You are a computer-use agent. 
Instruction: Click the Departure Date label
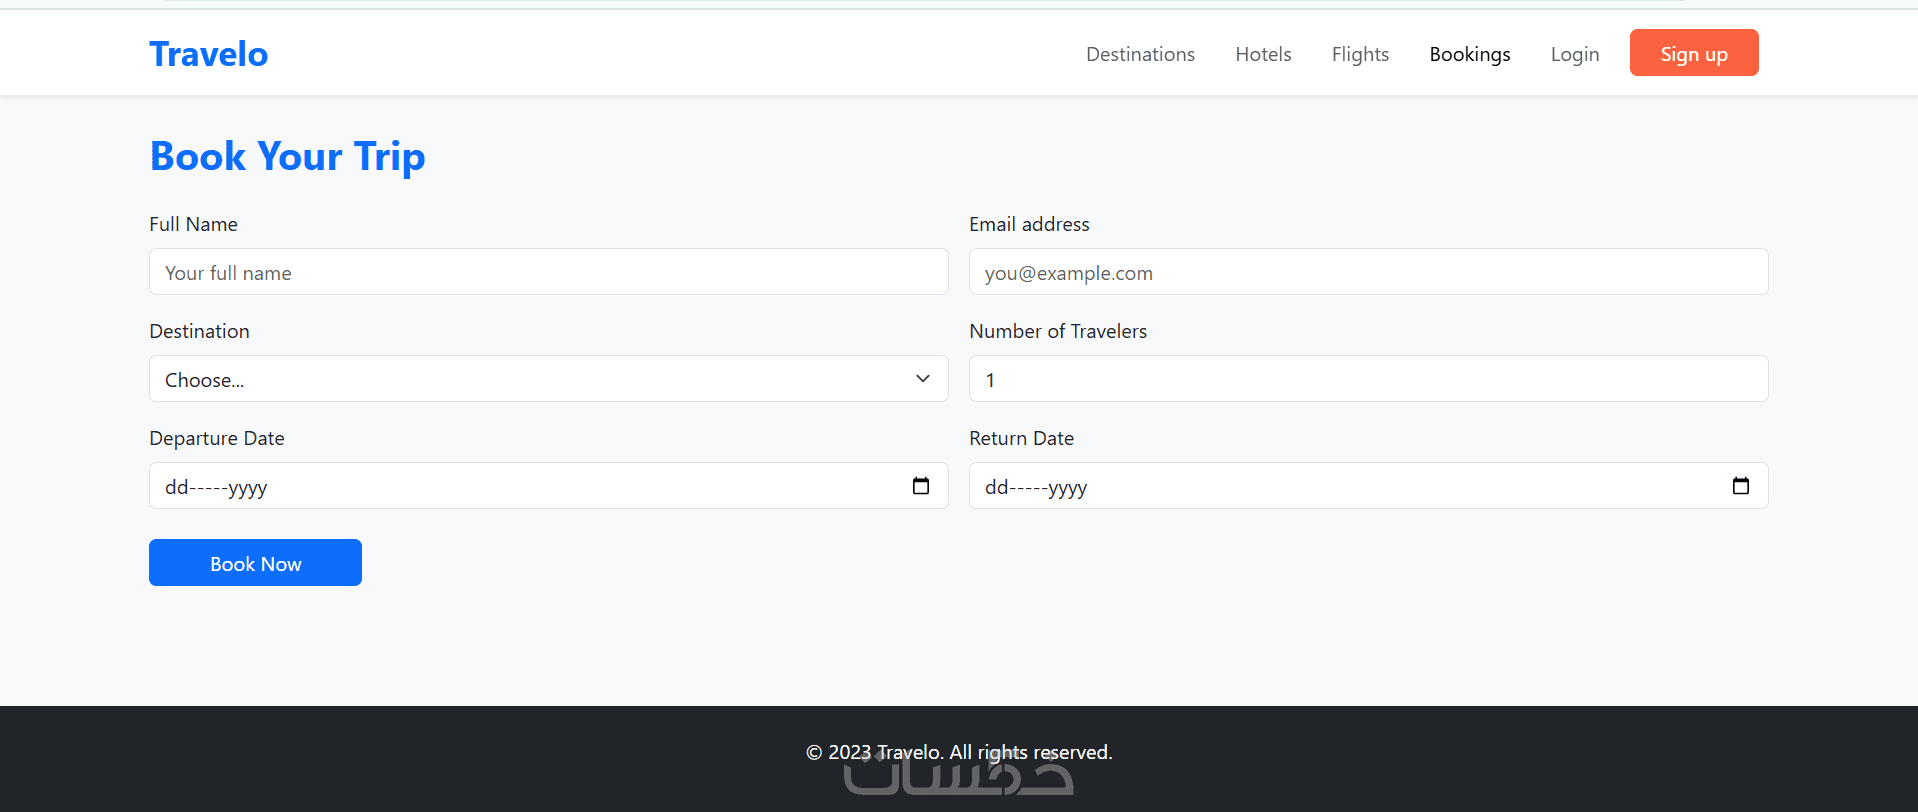pos(217,438)
